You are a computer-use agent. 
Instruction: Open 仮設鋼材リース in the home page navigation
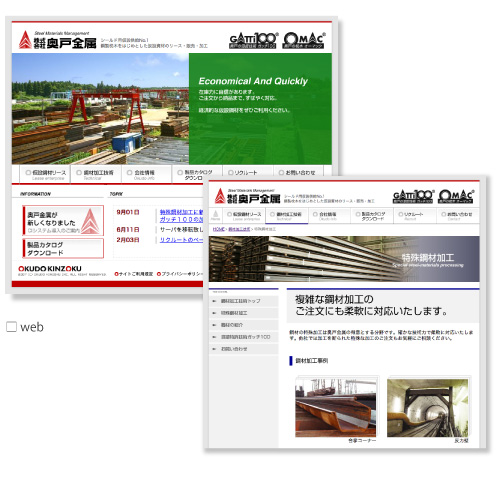(x=45, y=174)
